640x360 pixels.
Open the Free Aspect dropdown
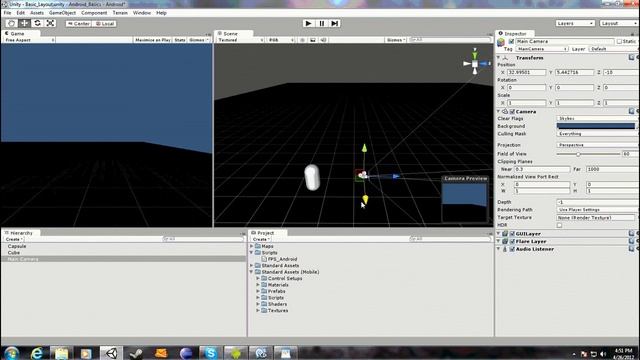tap(29, 40)
